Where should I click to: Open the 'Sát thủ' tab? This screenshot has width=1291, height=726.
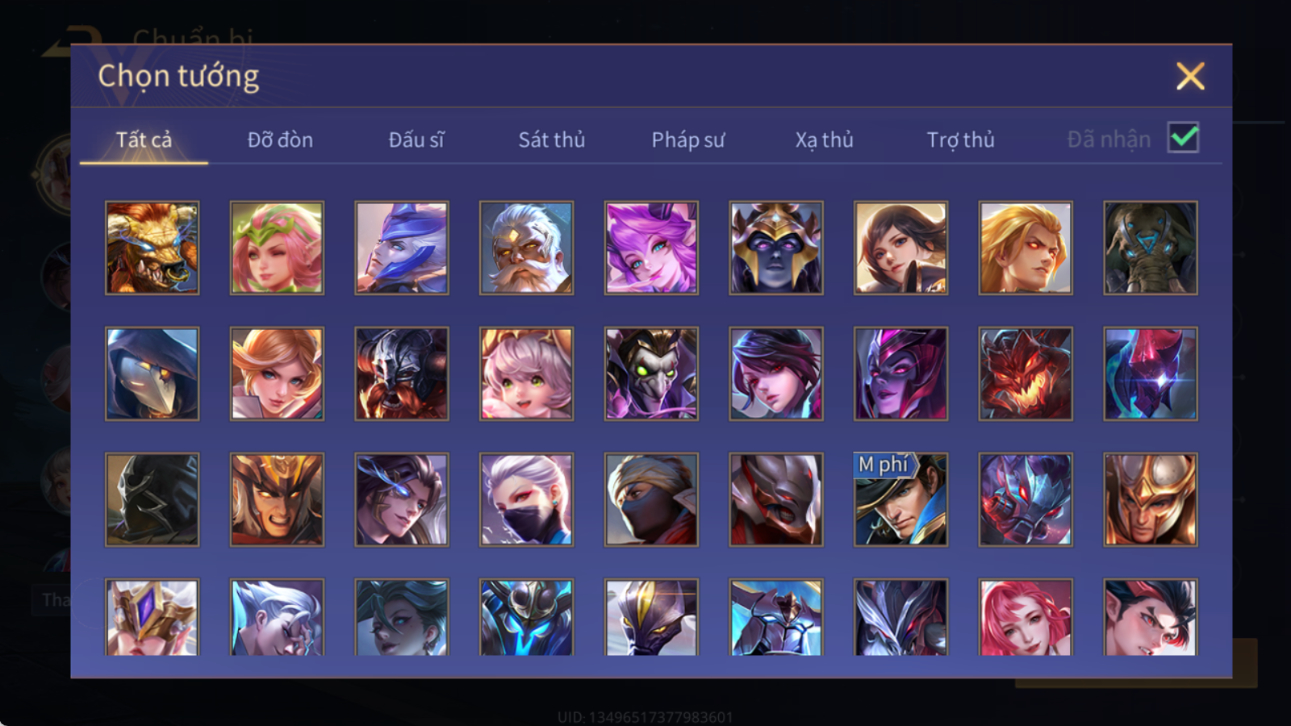point(551,140)
